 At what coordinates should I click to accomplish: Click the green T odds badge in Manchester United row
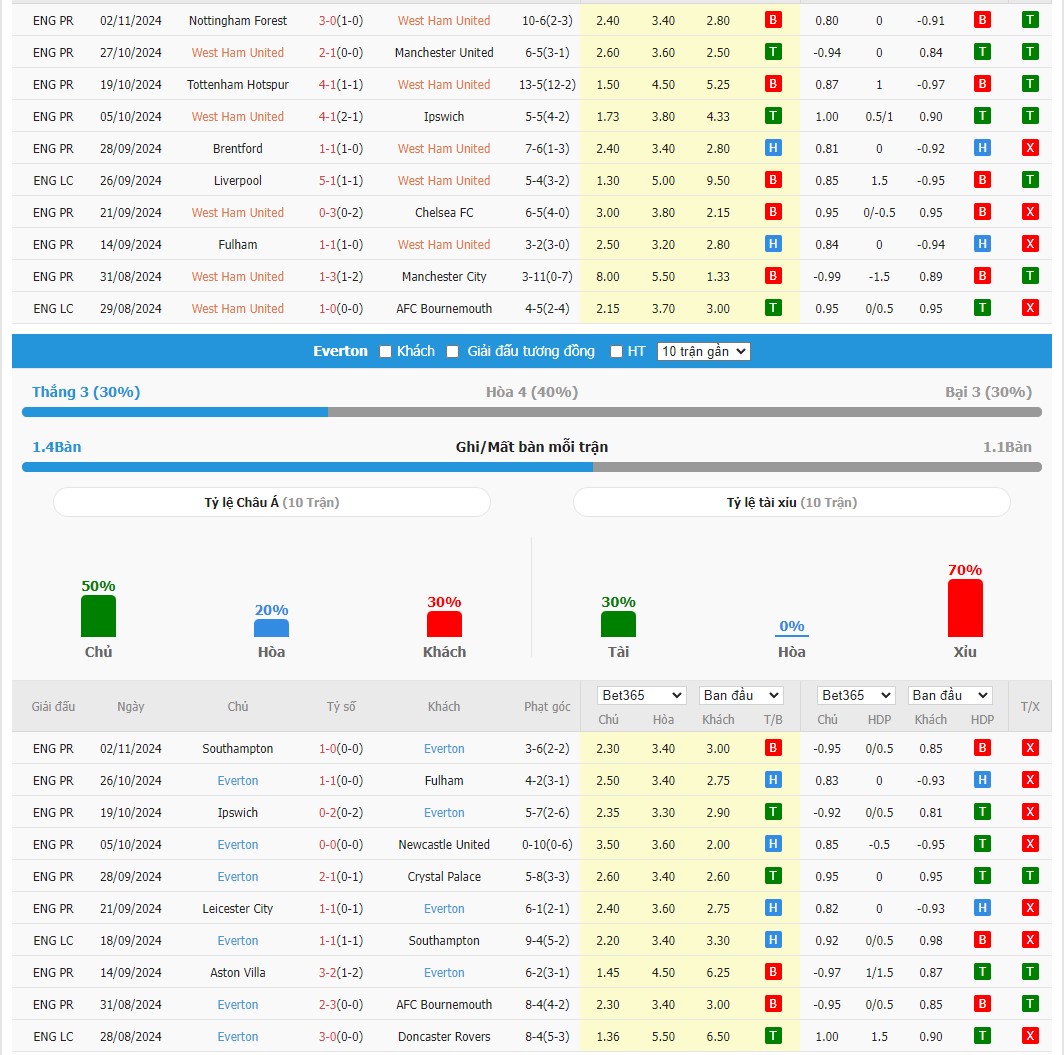[x=773, y=52]
